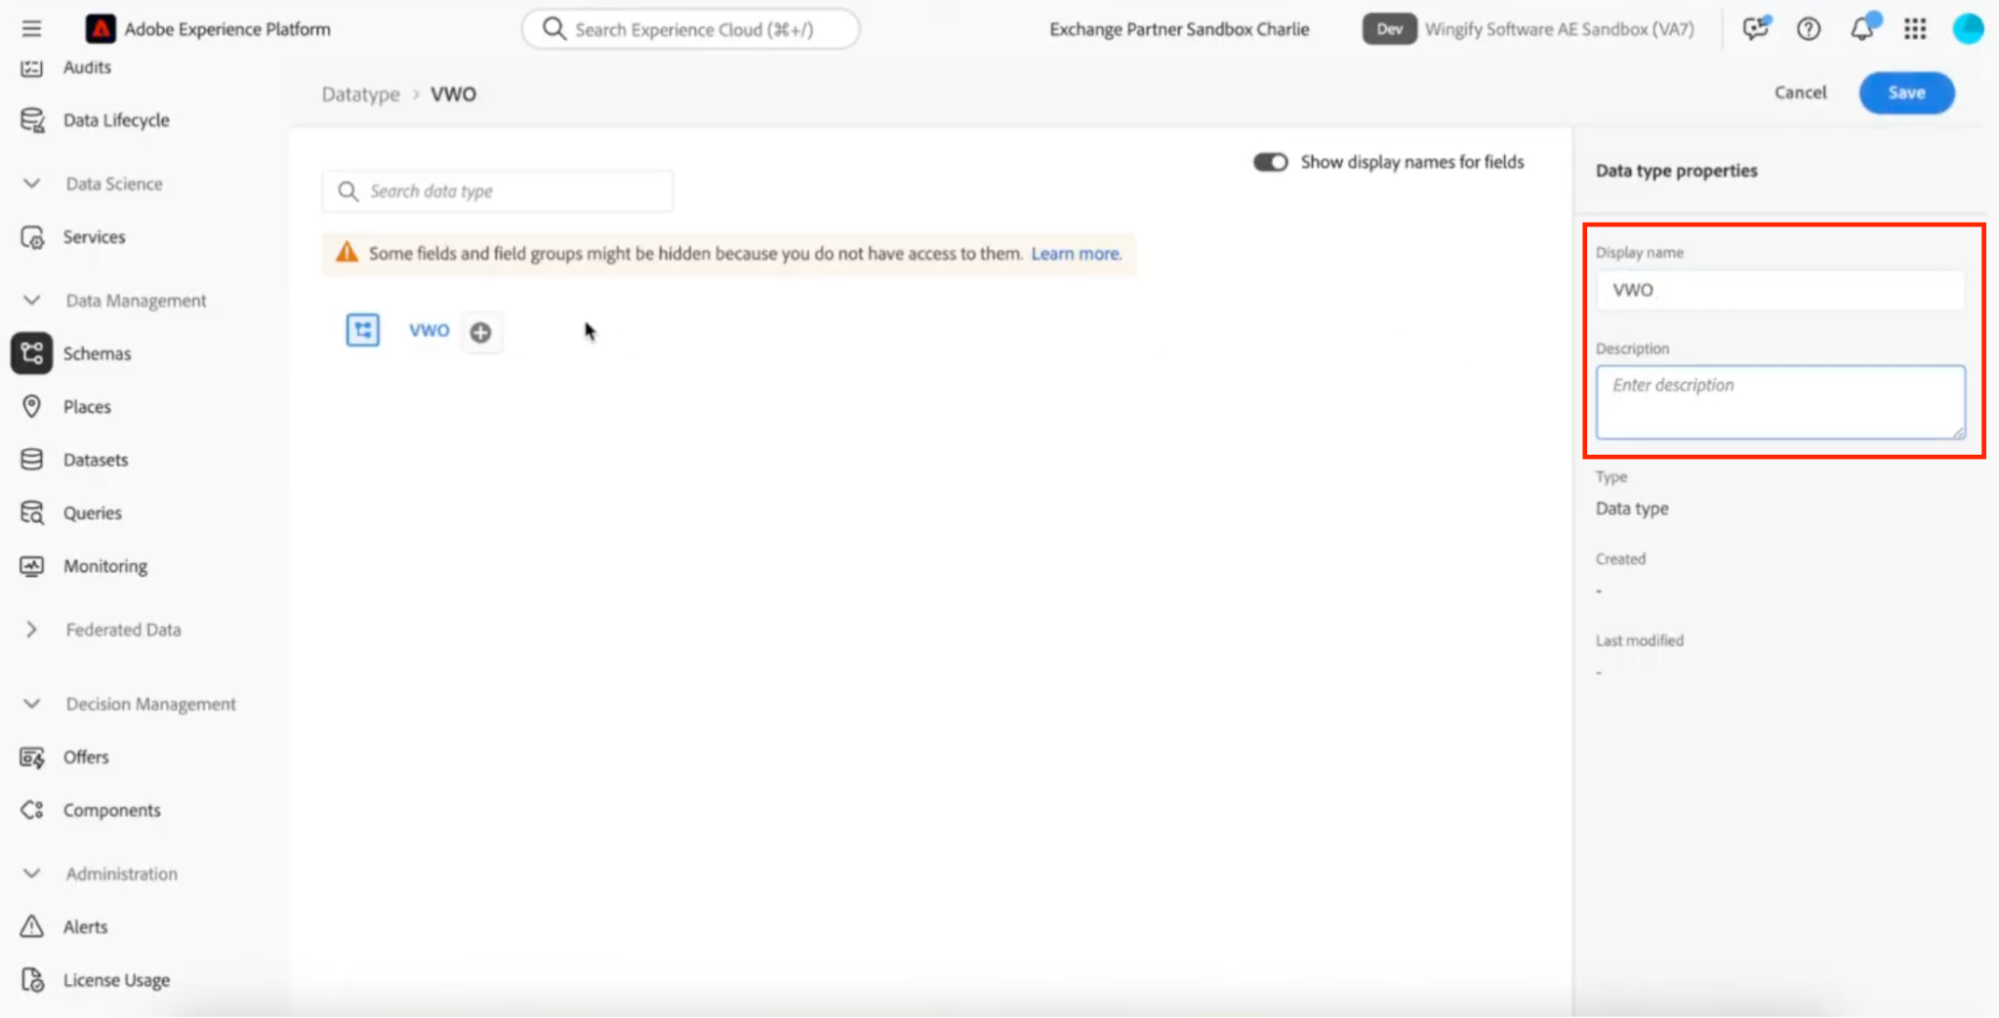Open the Learn more link
This screenshot has height=1018, width=1999.
tap(1076, 253)
